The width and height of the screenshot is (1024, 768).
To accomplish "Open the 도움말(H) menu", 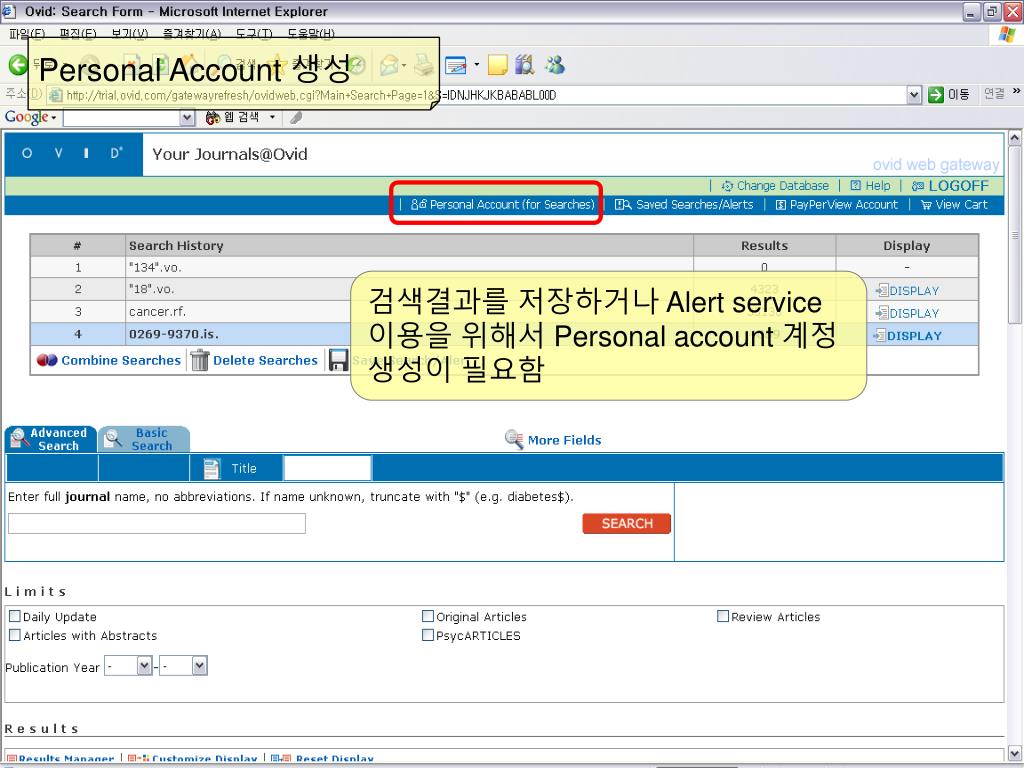I will [311, 34].
